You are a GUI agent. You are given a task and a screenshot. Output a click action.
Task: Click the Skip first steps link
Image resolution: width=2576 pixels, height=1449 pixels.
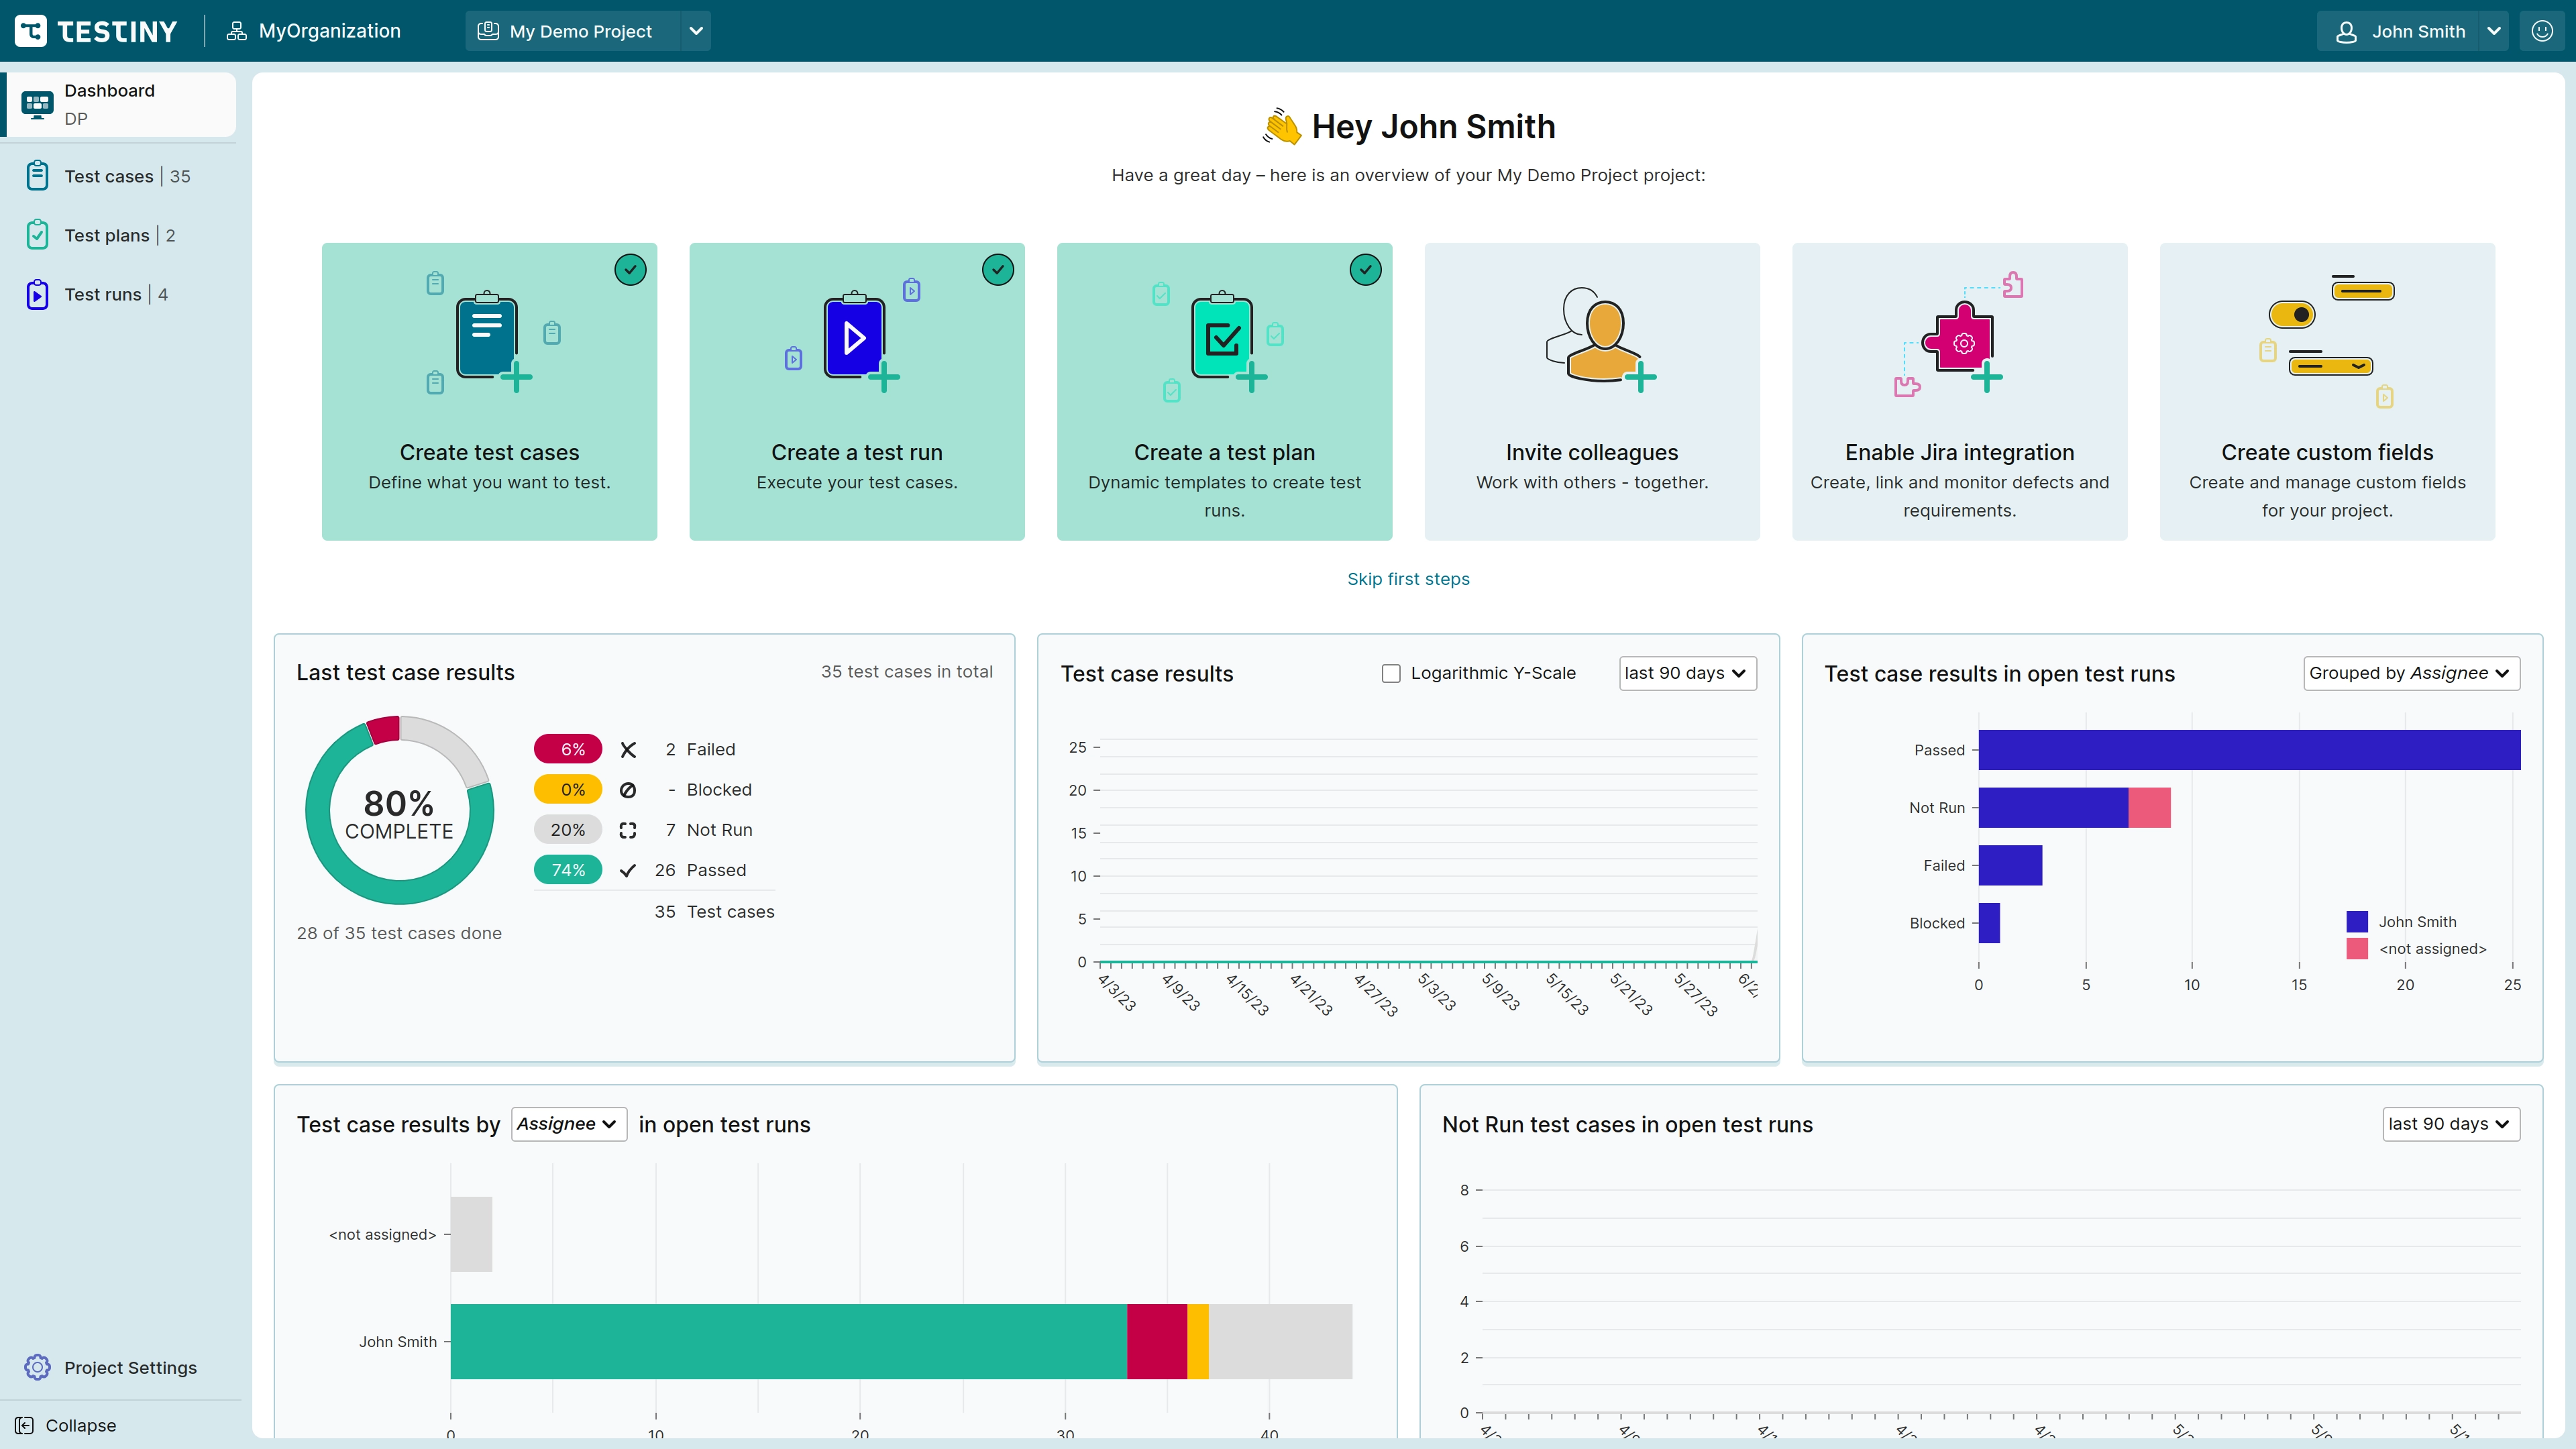click(1408, 579)
